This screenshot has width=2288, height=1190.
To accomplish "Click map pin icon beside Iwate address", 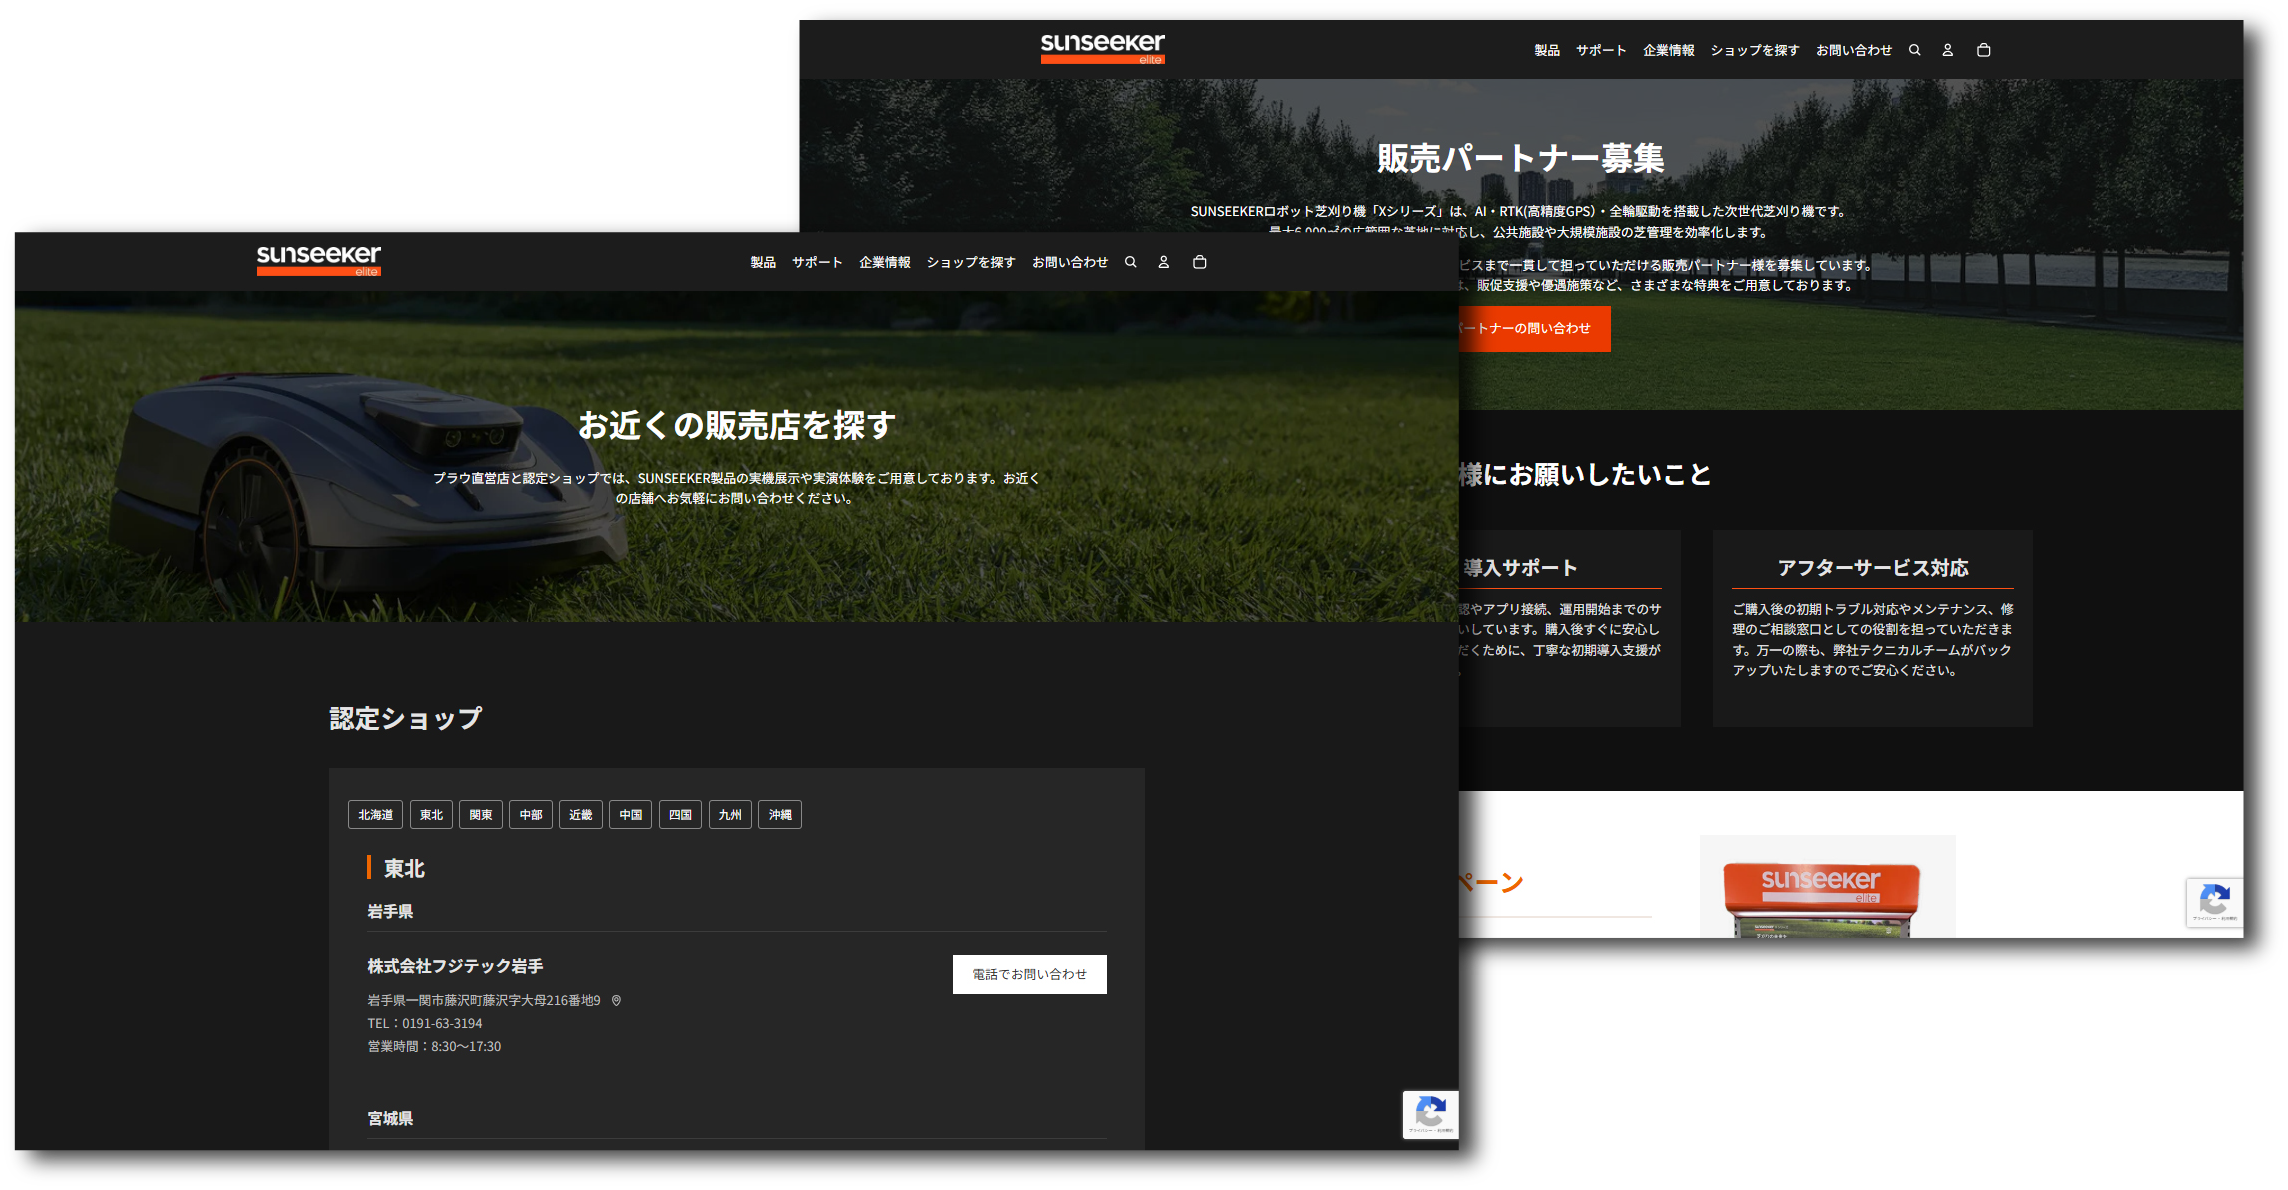I will (x=616, y=1000).
